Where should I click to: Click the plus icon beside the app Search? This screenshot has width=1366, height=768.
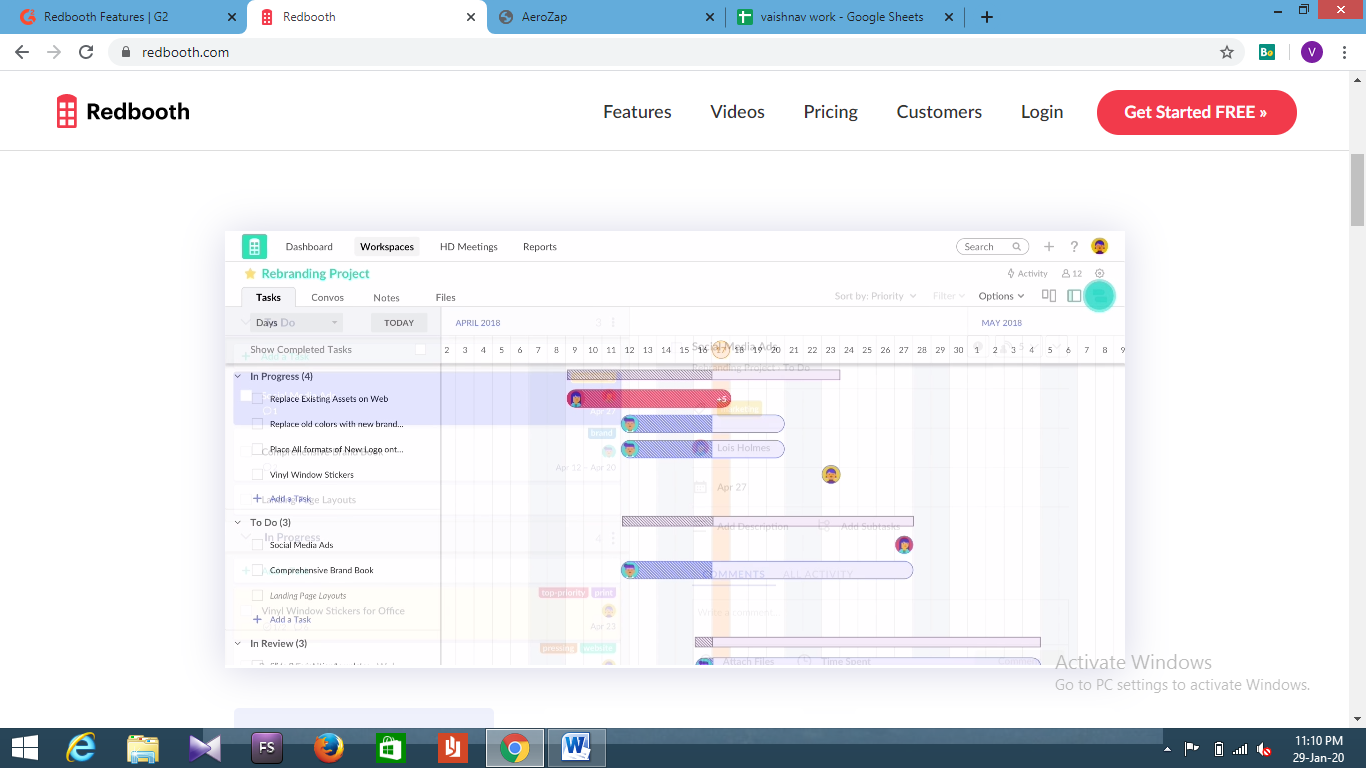point(1049,247)
